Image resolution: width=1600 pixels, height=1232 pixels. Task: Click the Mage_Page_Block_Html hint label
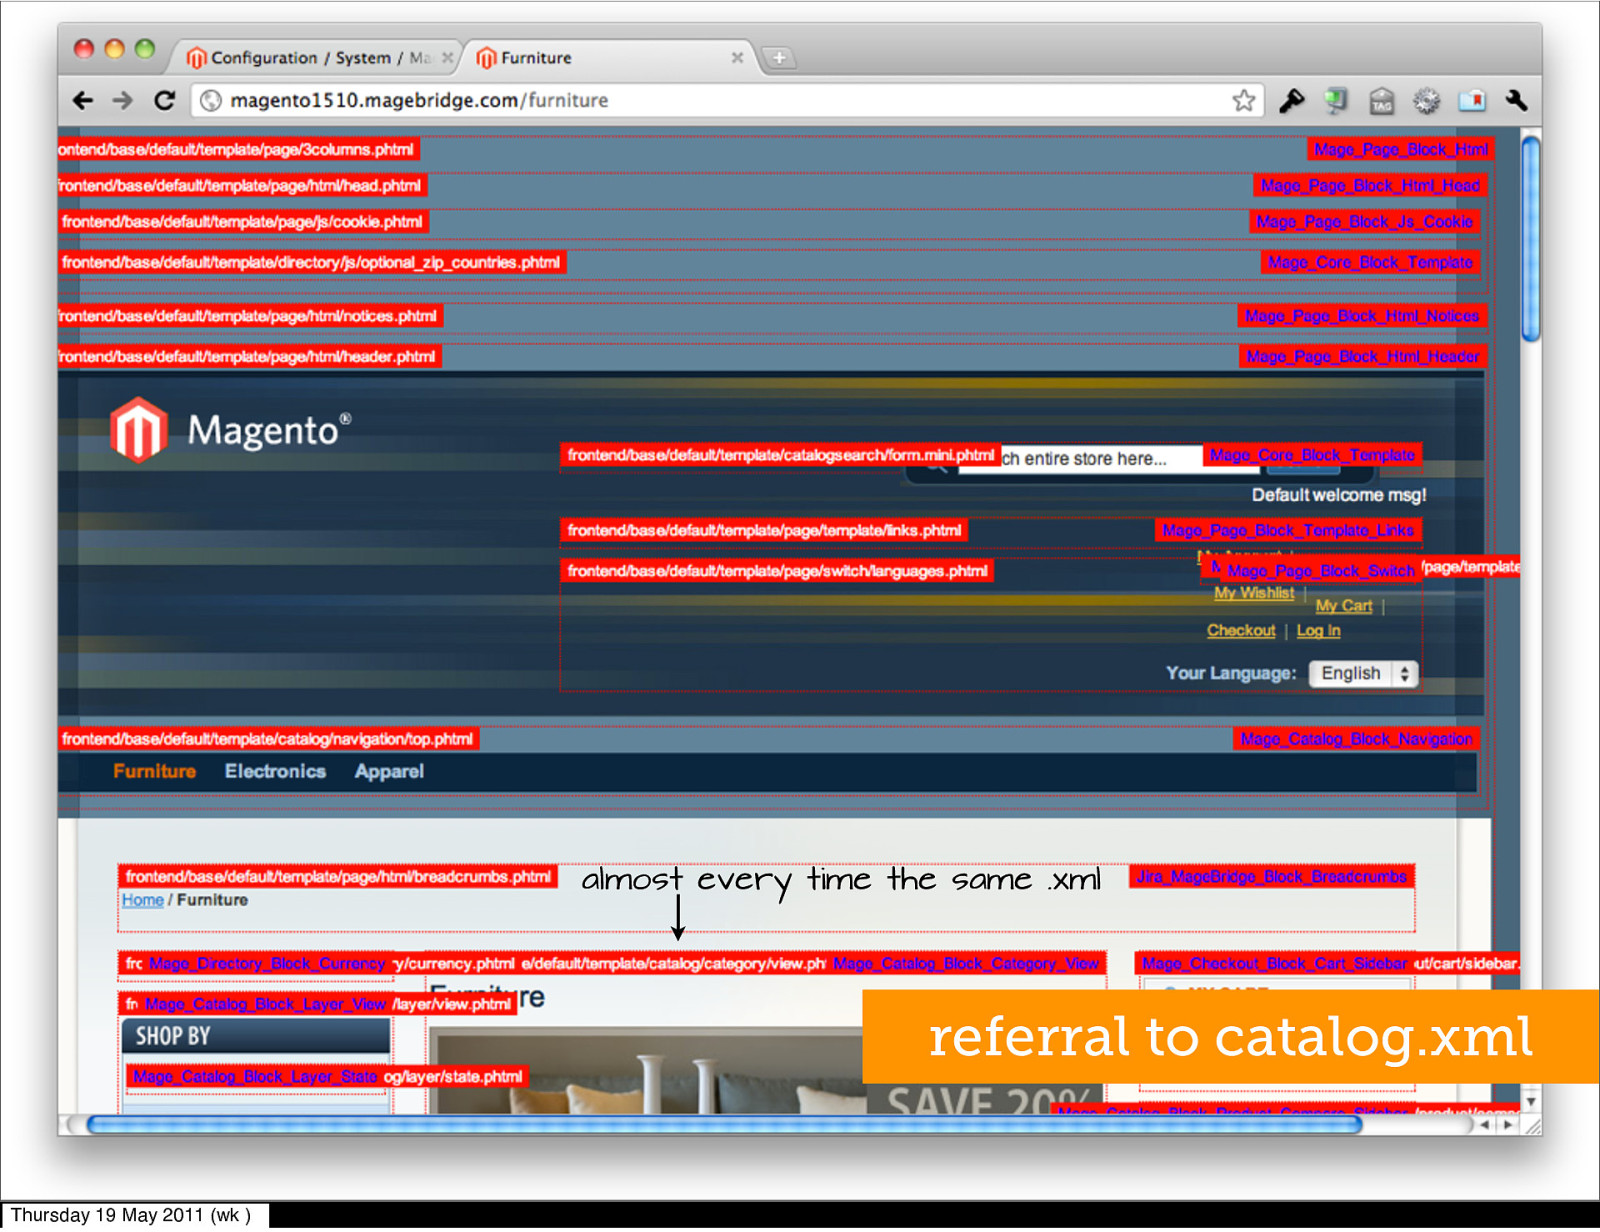pos(1401,149)
